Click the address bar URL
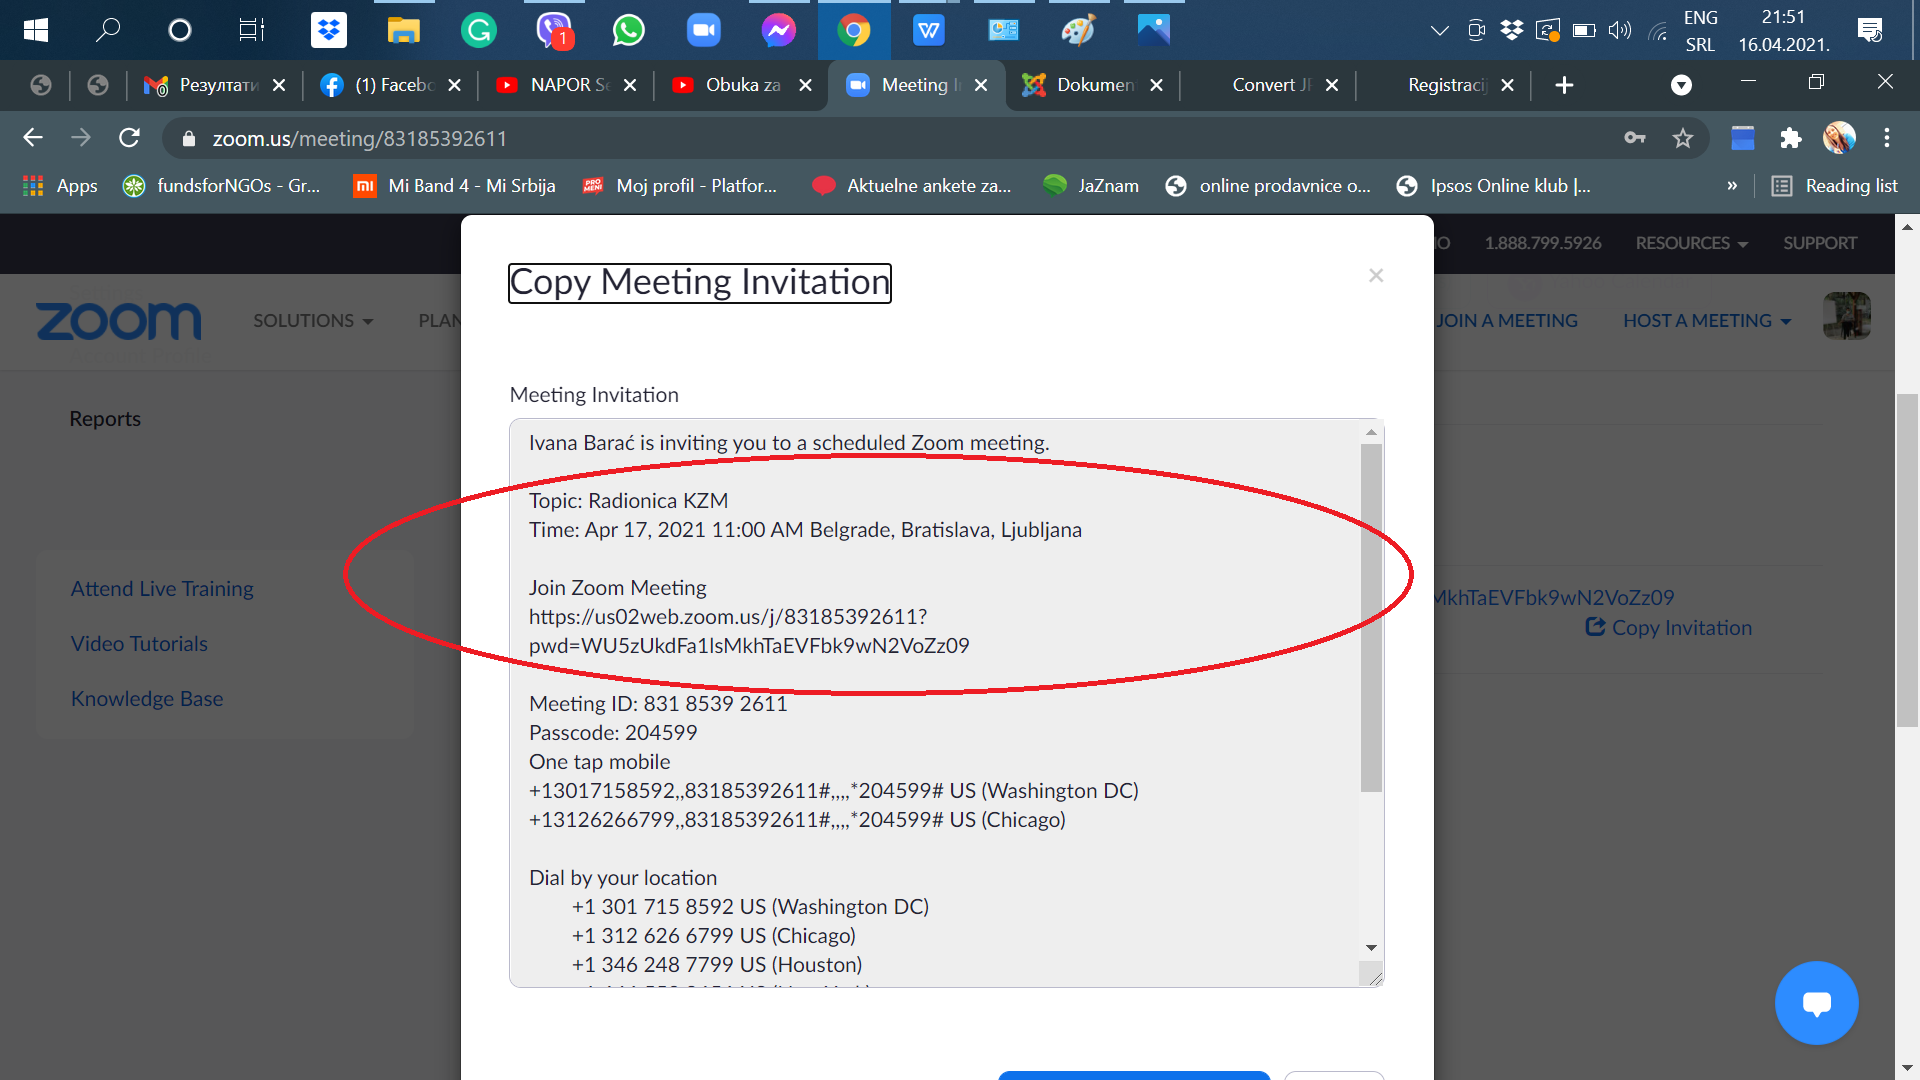 tap(360, 138)
